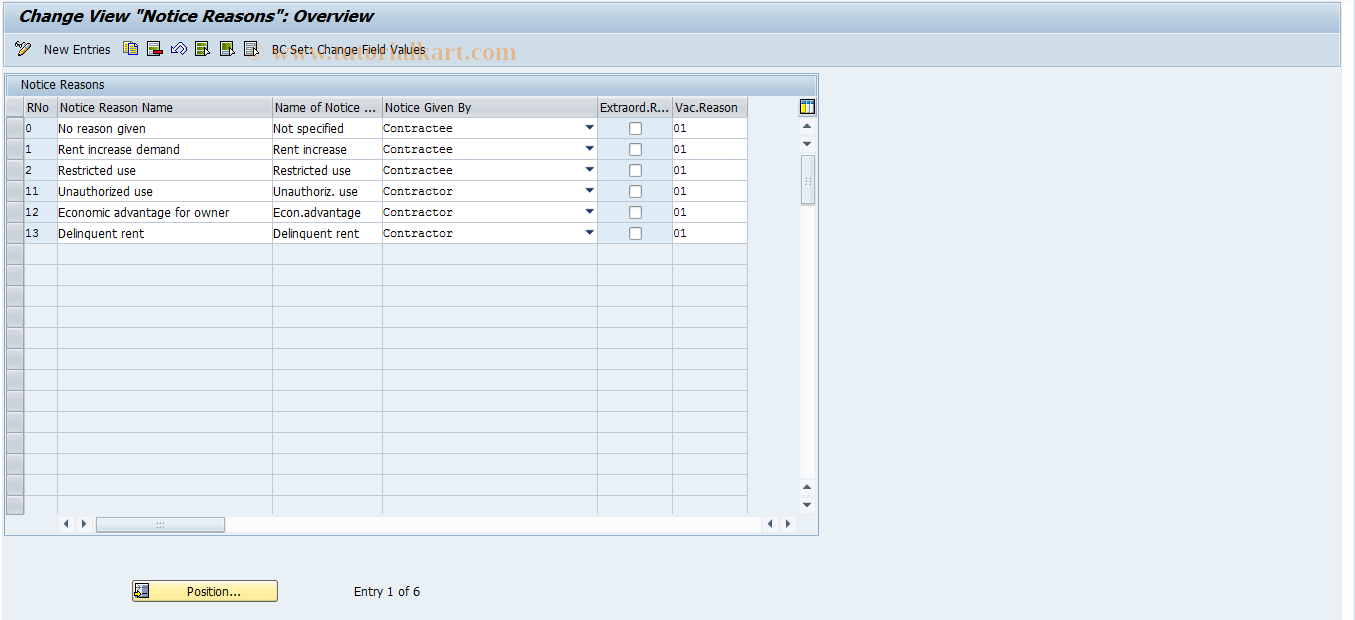This screenshot has height=620, width=1355.
Task: Click the vertical scrollbar thumb
Action: [x=807, y=180]
